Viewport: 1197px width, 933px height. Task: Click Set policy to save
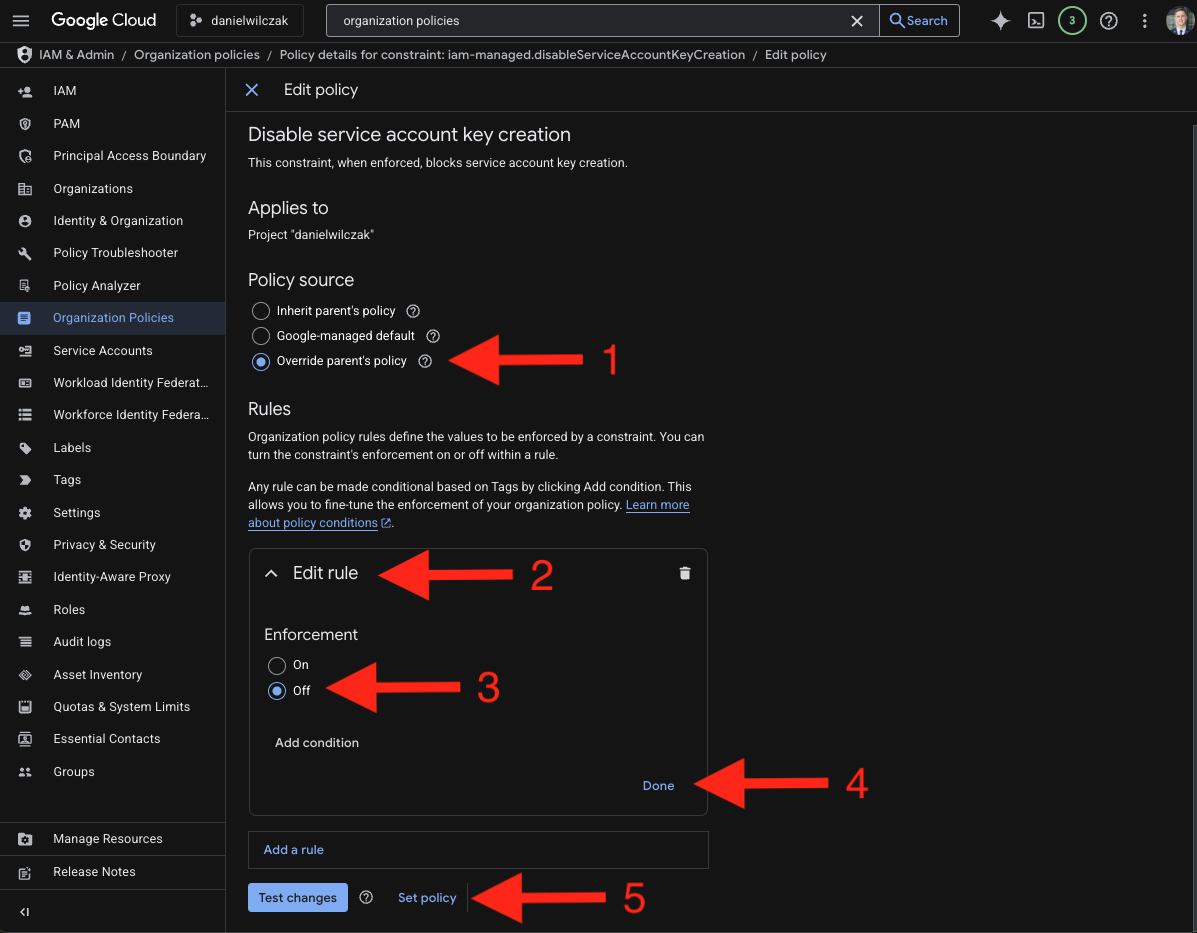427,898
